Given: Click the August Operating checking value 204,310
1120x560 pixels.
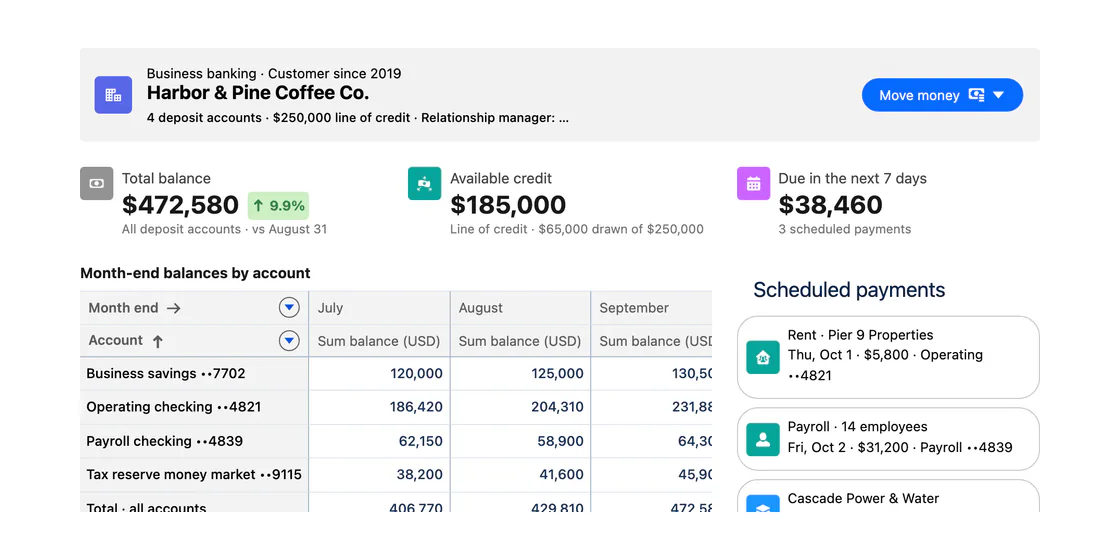Looking at the screenshot, I should click(557, 407).
